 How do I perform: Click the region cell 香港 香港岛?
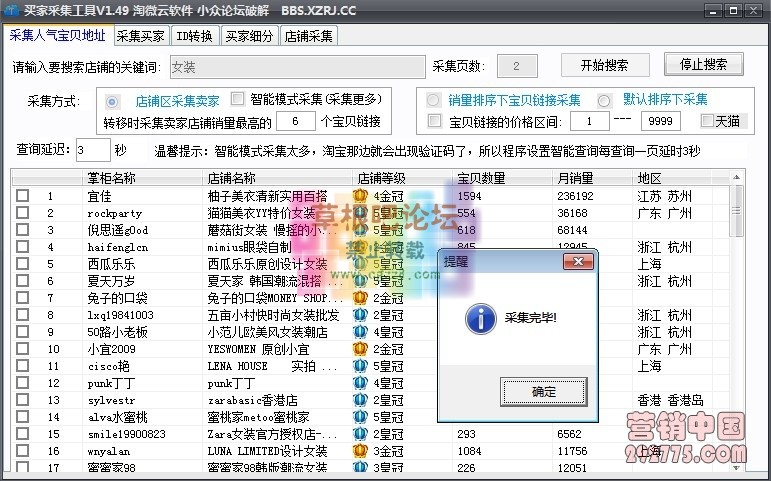click(671, 400)
